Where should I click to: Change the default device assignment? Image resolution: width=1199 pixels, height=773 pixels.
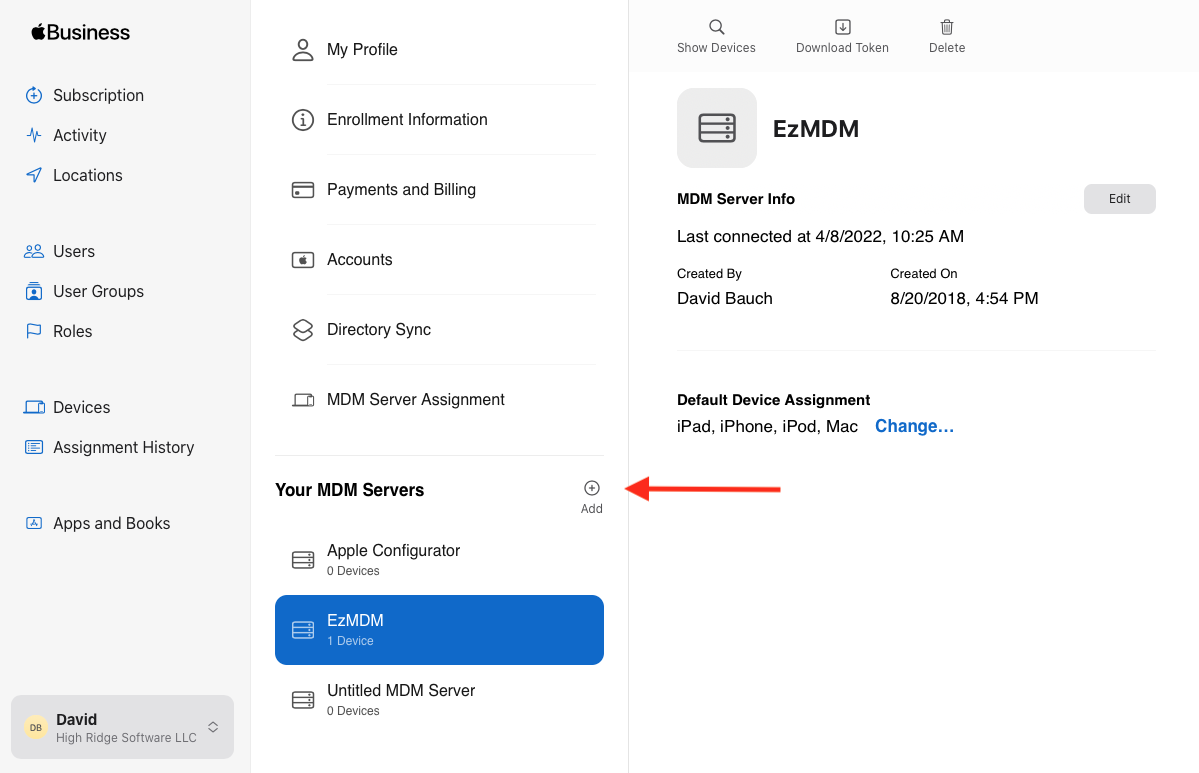click(x=915, y=427)
